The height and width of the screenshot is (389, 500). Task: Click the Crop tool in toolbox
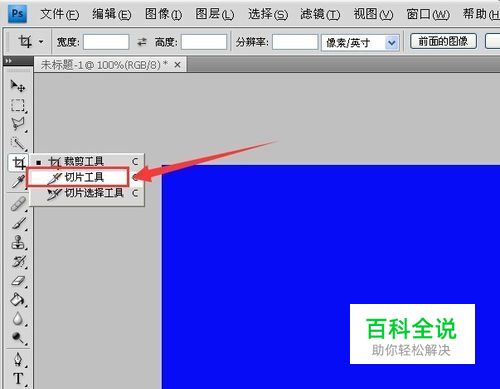click(18, 163)
